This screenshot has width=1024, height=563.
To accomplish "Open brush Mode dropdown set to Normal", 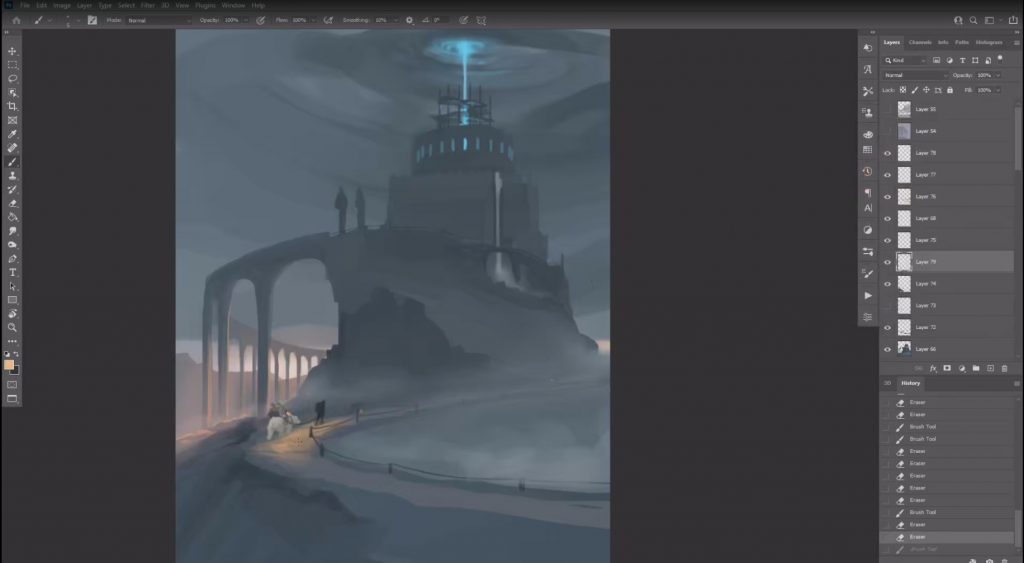I will pyautogui.click(x=159, y=20).
